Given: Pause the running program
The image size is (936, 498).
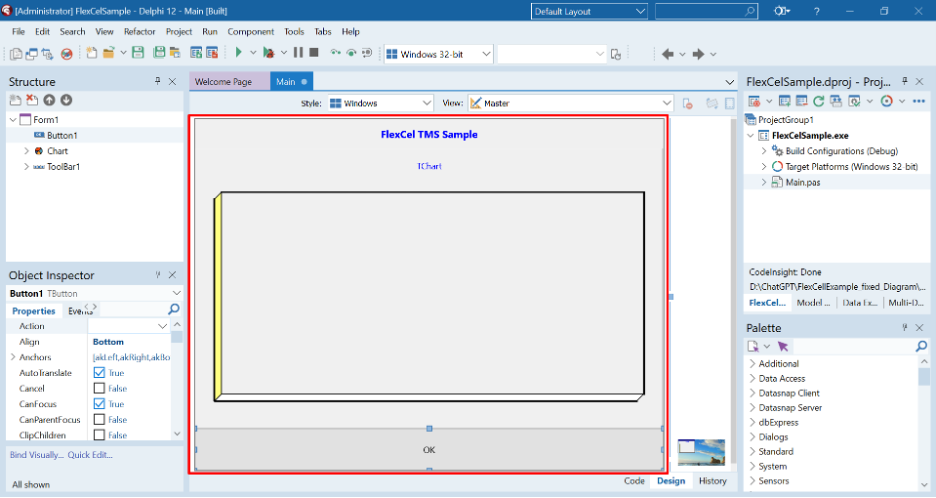Looking at the screenshot, I should pyautogui.click(x=298, y=53).
